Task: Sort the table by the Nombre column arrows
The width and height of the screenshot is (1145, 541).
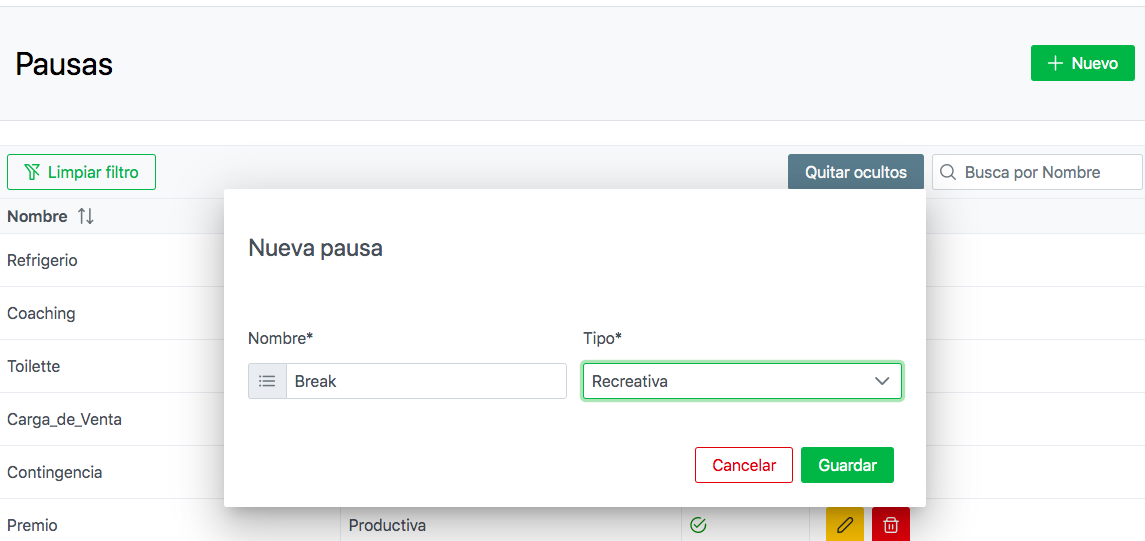Action: [85, 216]
